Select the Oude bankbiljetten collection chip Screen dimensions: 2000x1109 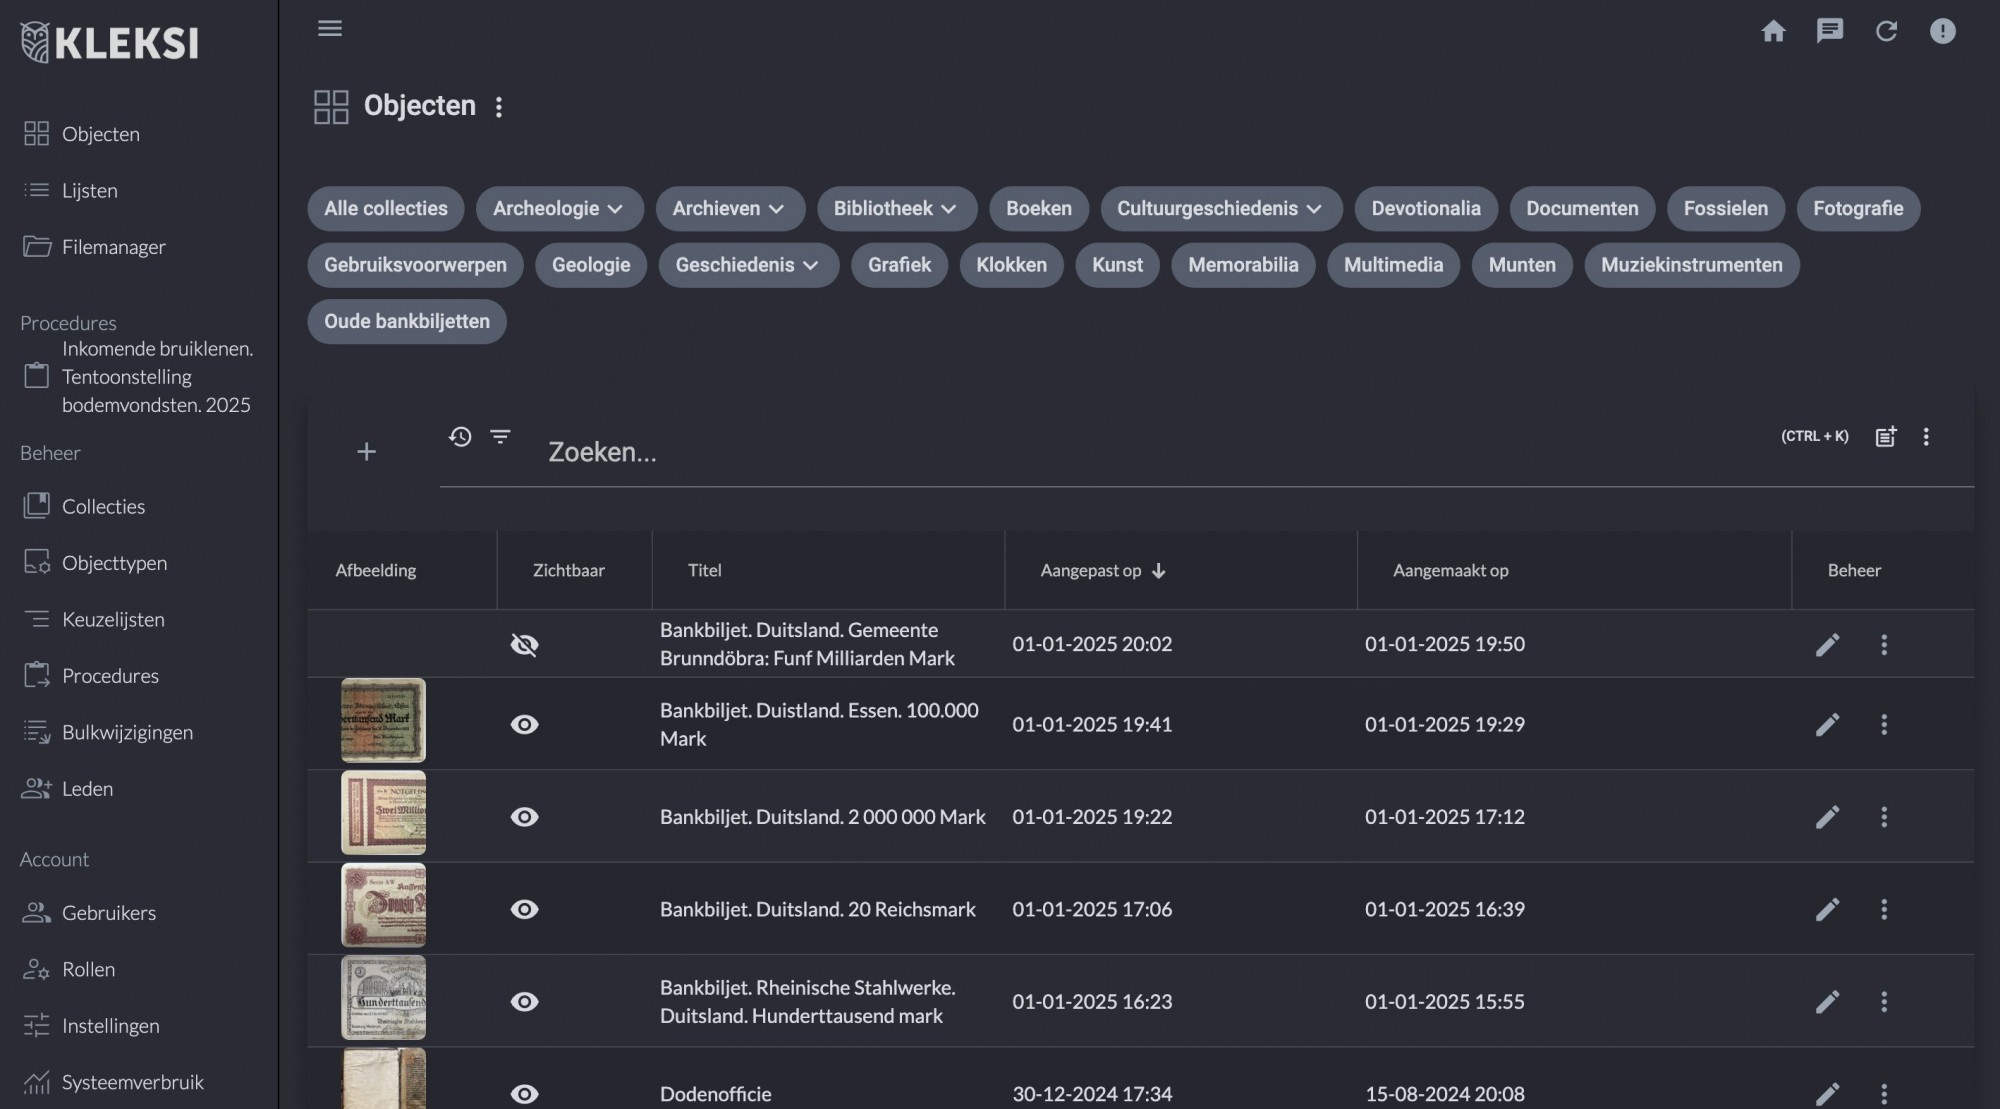point(406,321)
